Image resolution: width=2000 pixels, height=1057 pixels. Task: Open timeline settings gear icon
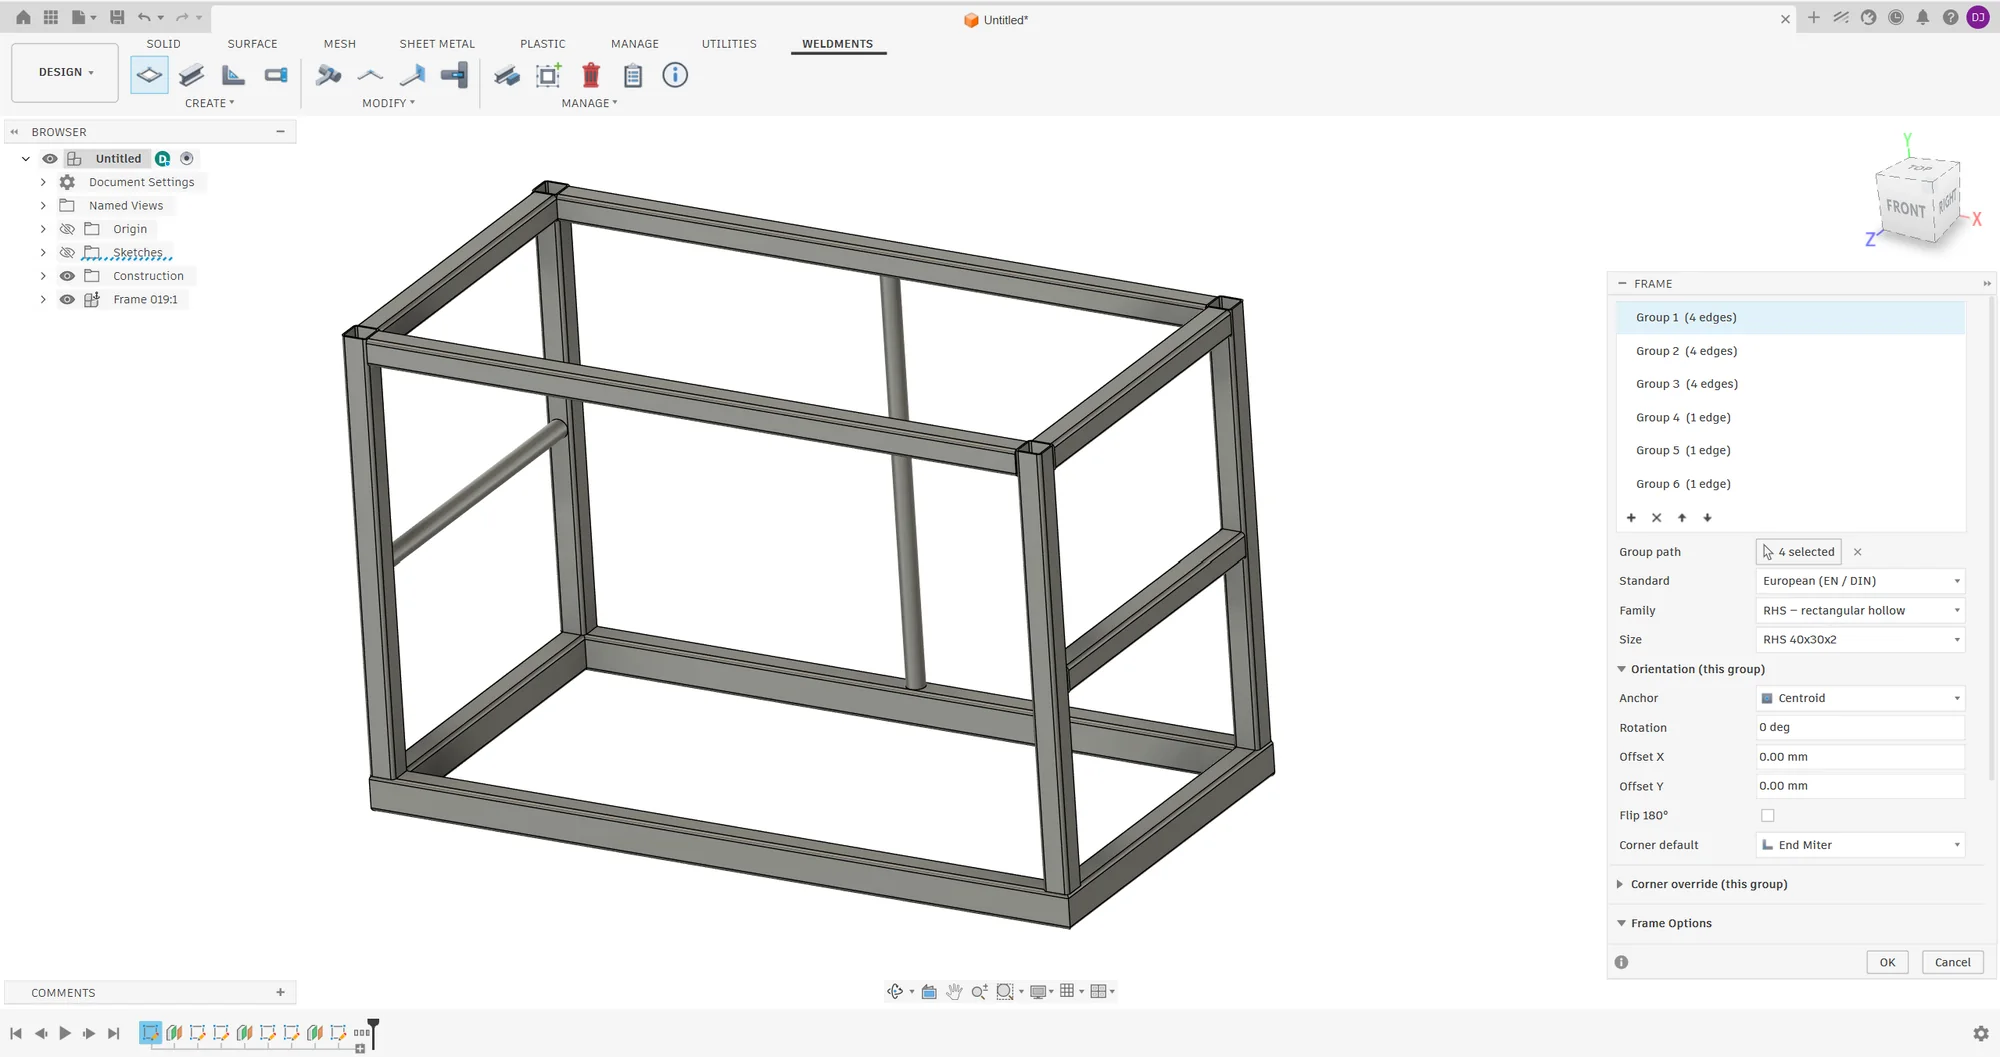tap(1980, 1034)
